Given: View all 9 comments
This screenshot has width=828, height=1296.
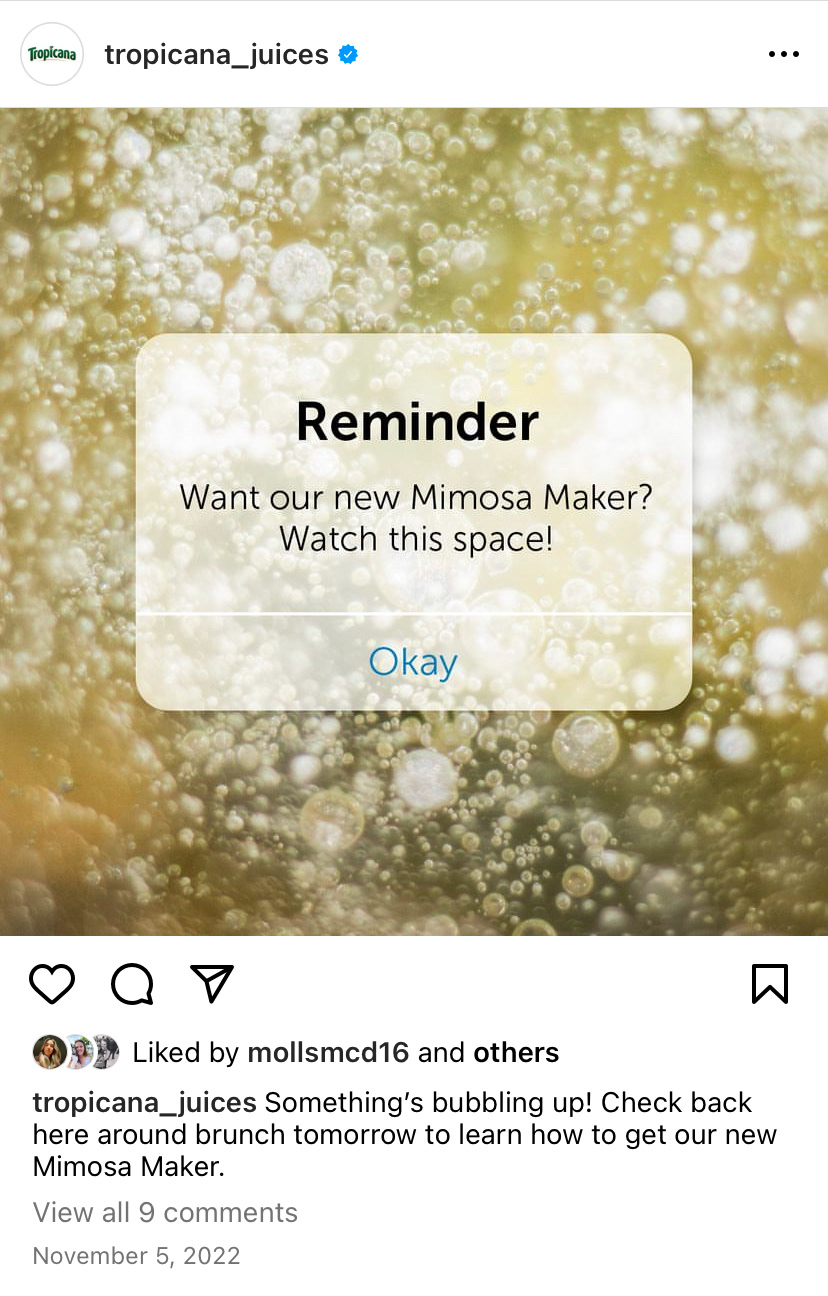Looking at the screenshot, I should coord(165,1212).
